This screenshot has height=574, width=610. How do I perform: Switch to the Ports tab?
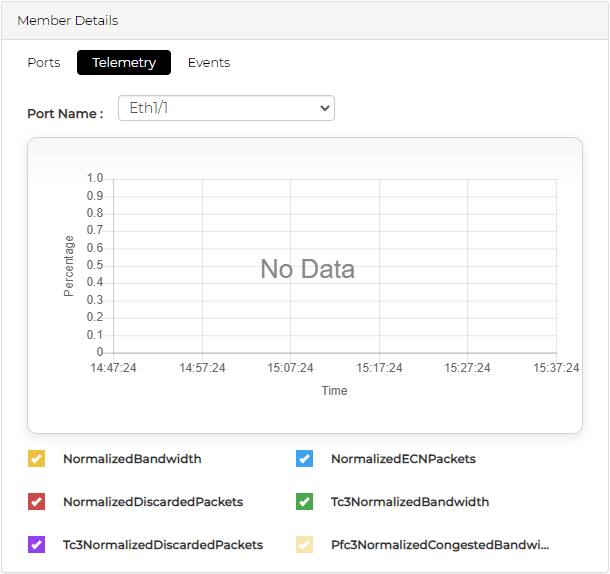point(44,63)
